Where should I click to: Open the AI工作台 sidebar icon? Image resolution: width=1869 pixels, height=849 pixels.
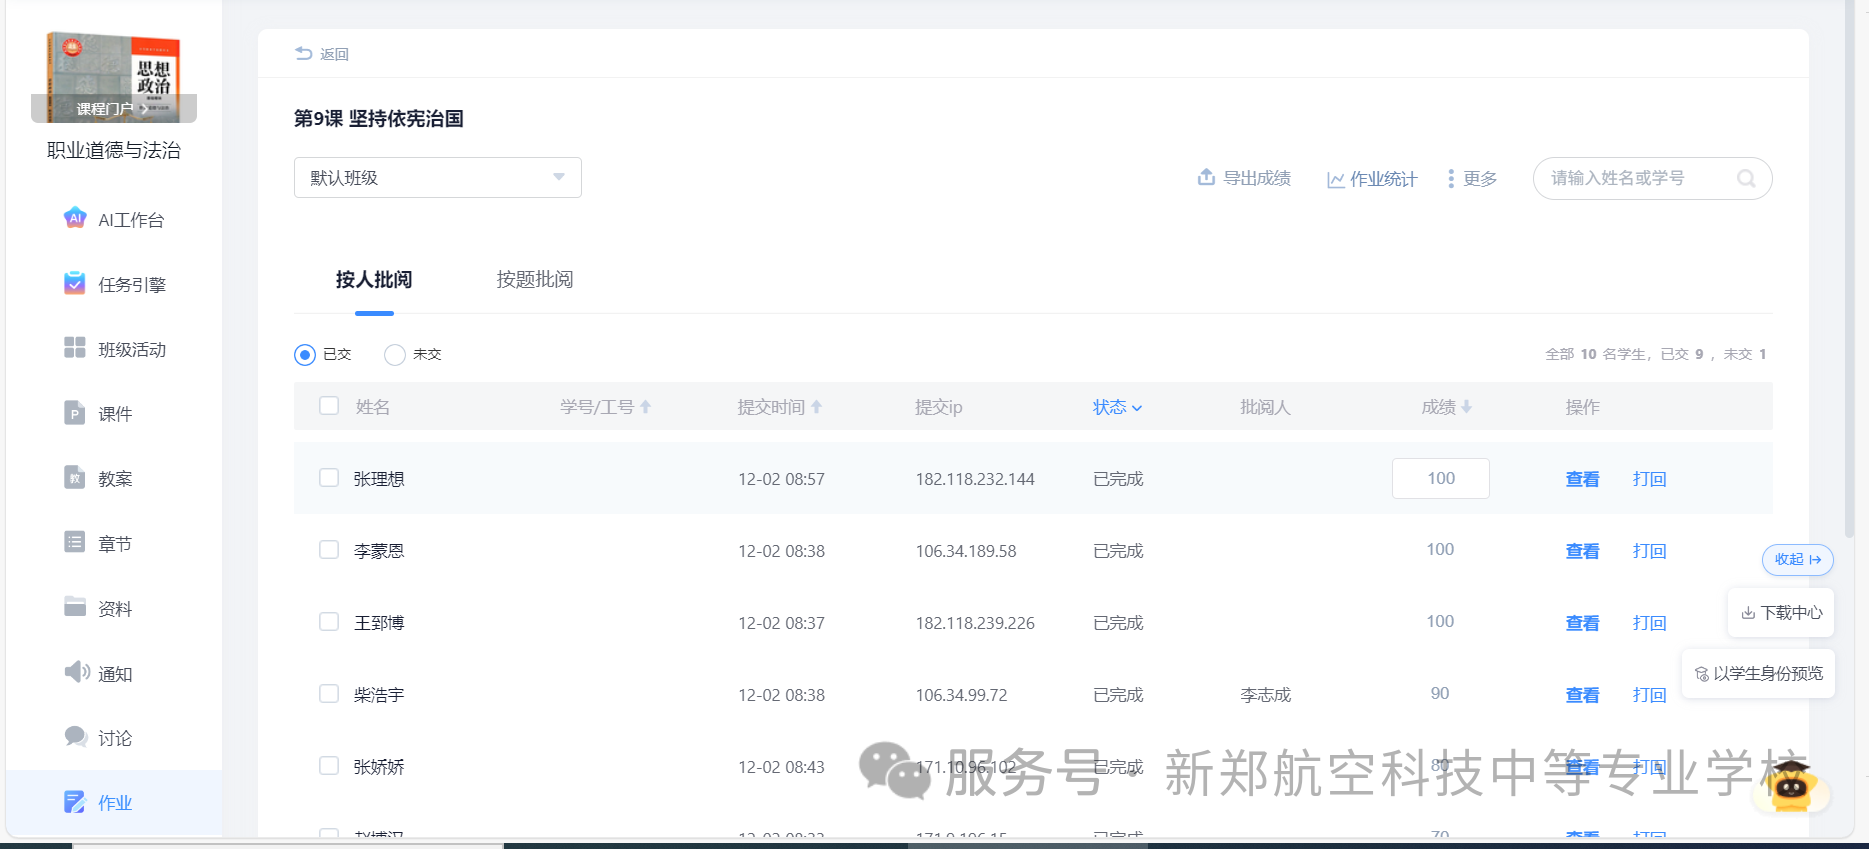point(75,218)
